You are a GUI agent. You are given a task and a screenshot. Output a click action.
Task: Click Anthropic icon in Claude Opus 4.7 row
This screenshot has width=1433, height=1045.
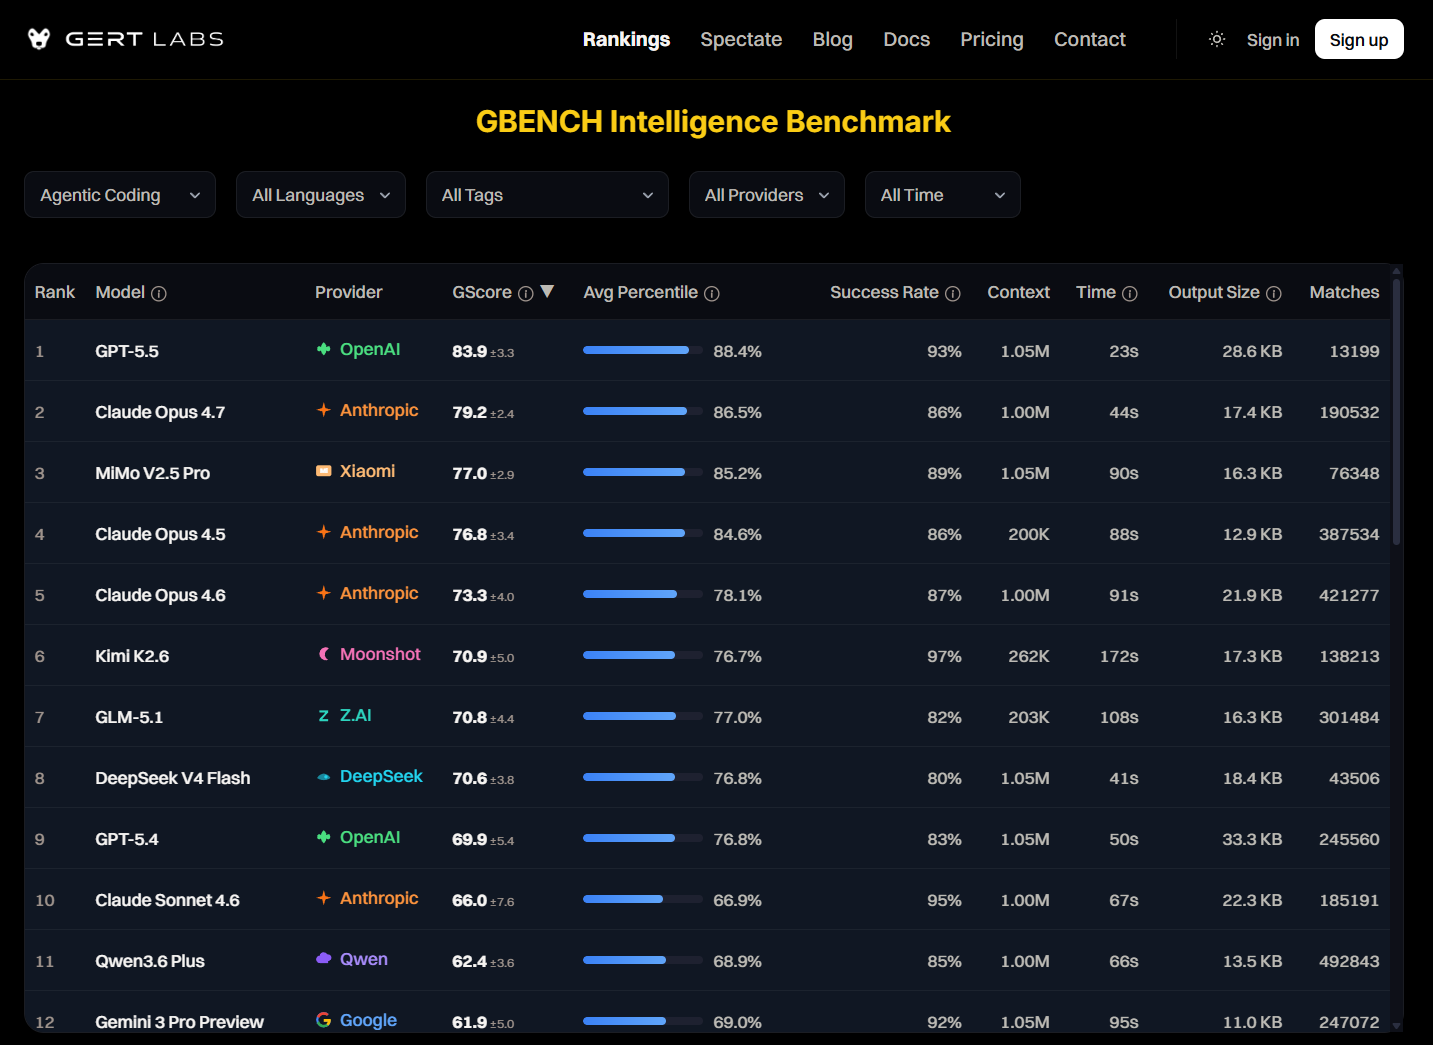(324, 410)
